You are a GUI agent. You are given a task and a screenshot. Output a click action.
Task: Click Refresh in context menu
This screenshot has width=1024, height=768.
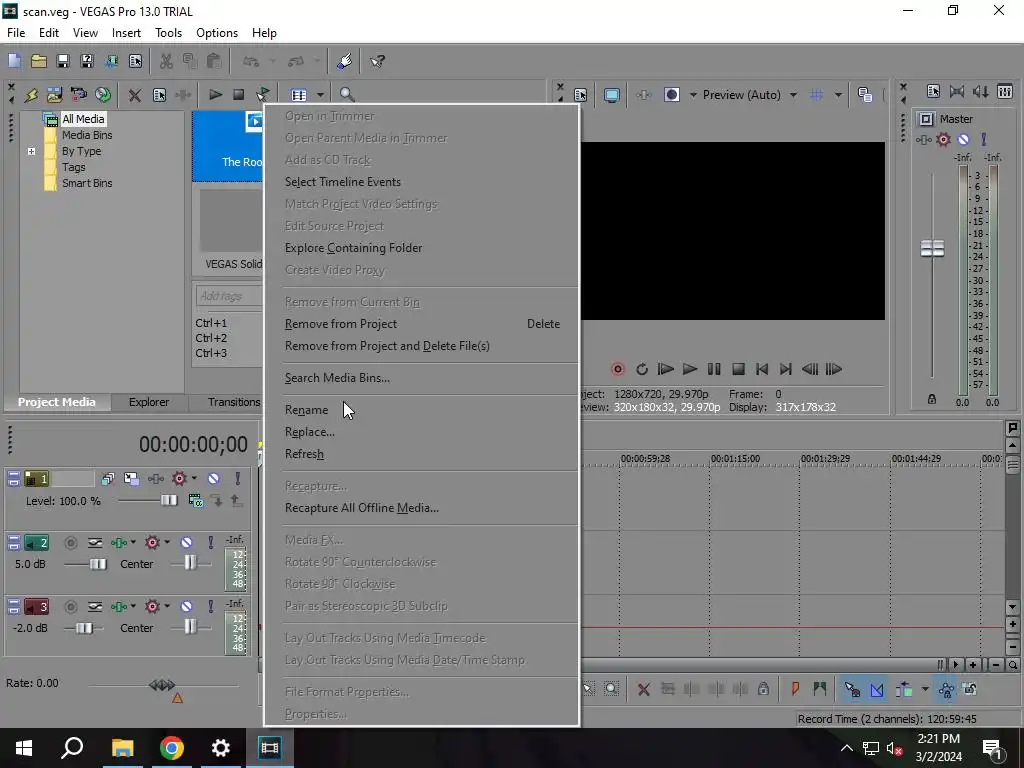[304, 454]
